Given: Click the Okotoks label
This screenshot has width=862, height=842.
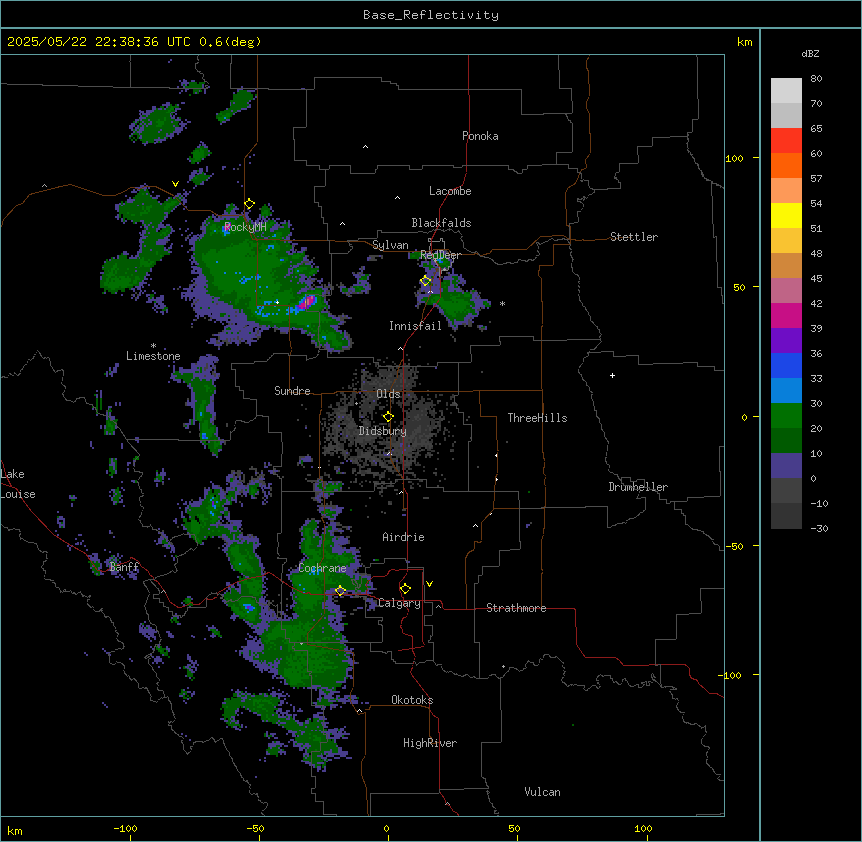Looking at the screenshot, I should pos(412,700).
